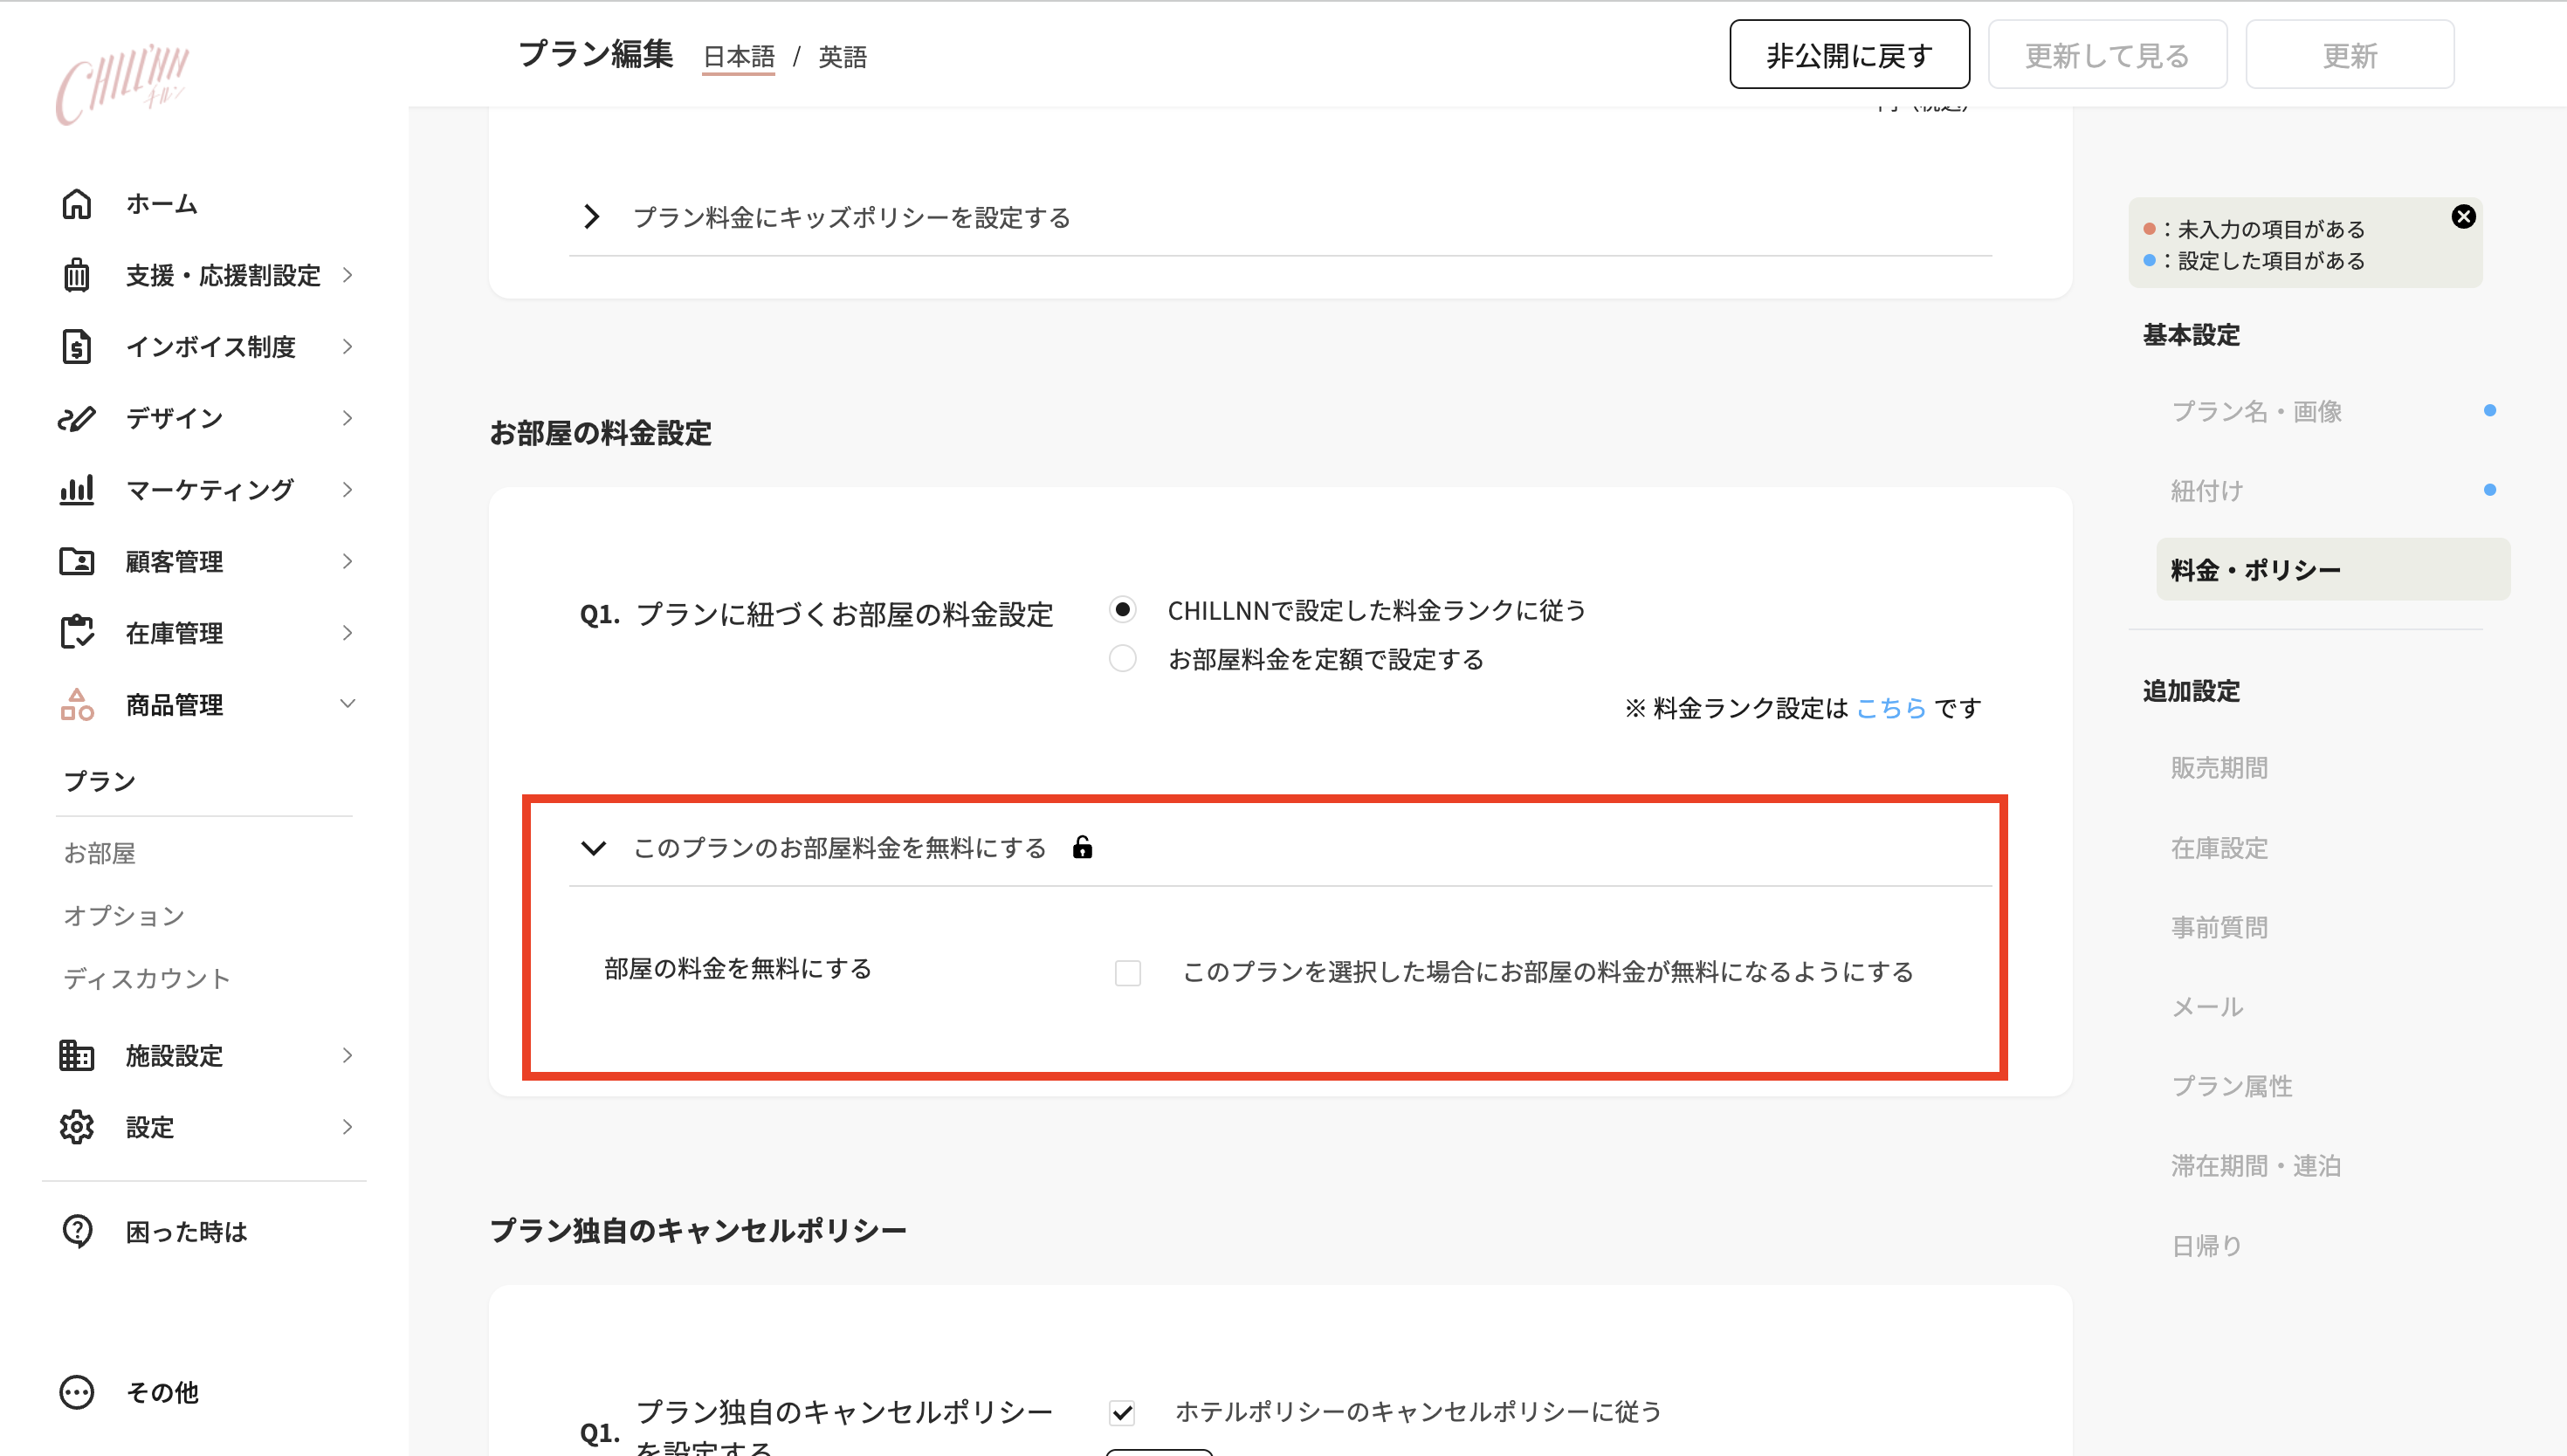Dismiss the legend with the circular close button

(2464, 215)
